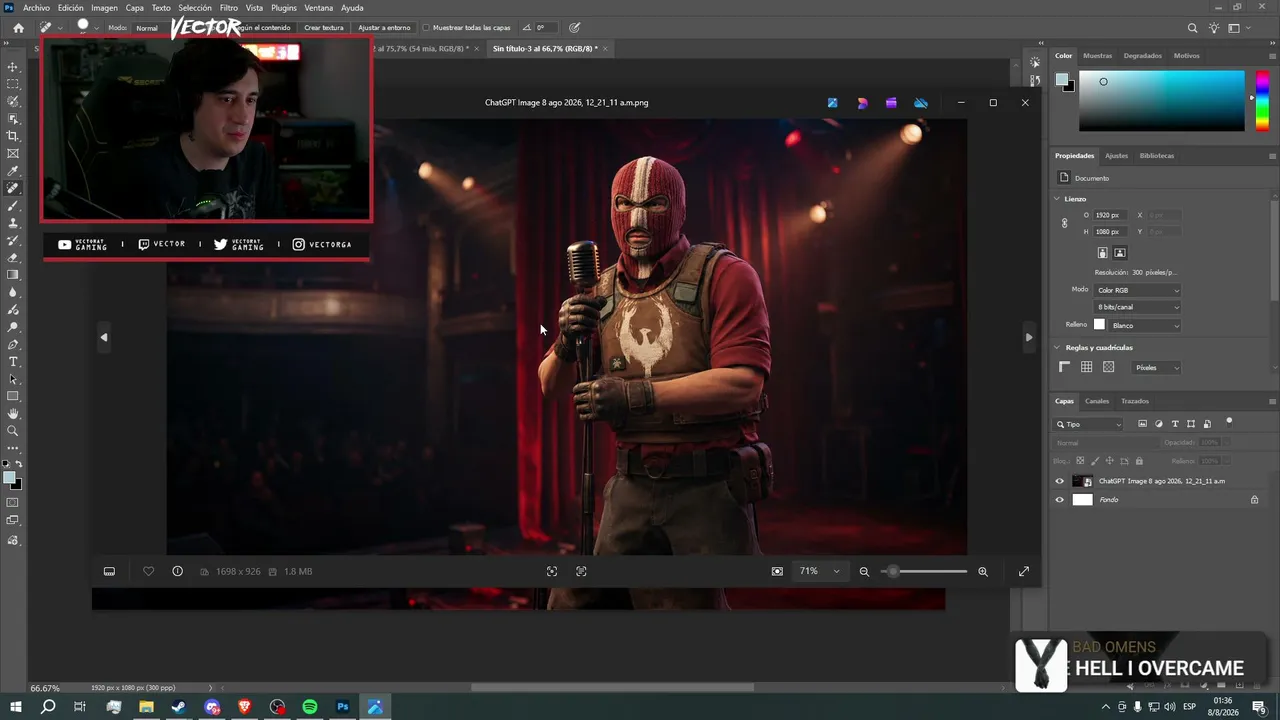This screenshot has width=1280, height=720.
Task: Select the Spot Healing Brush tool in toolbar
Action: (13, 188)
